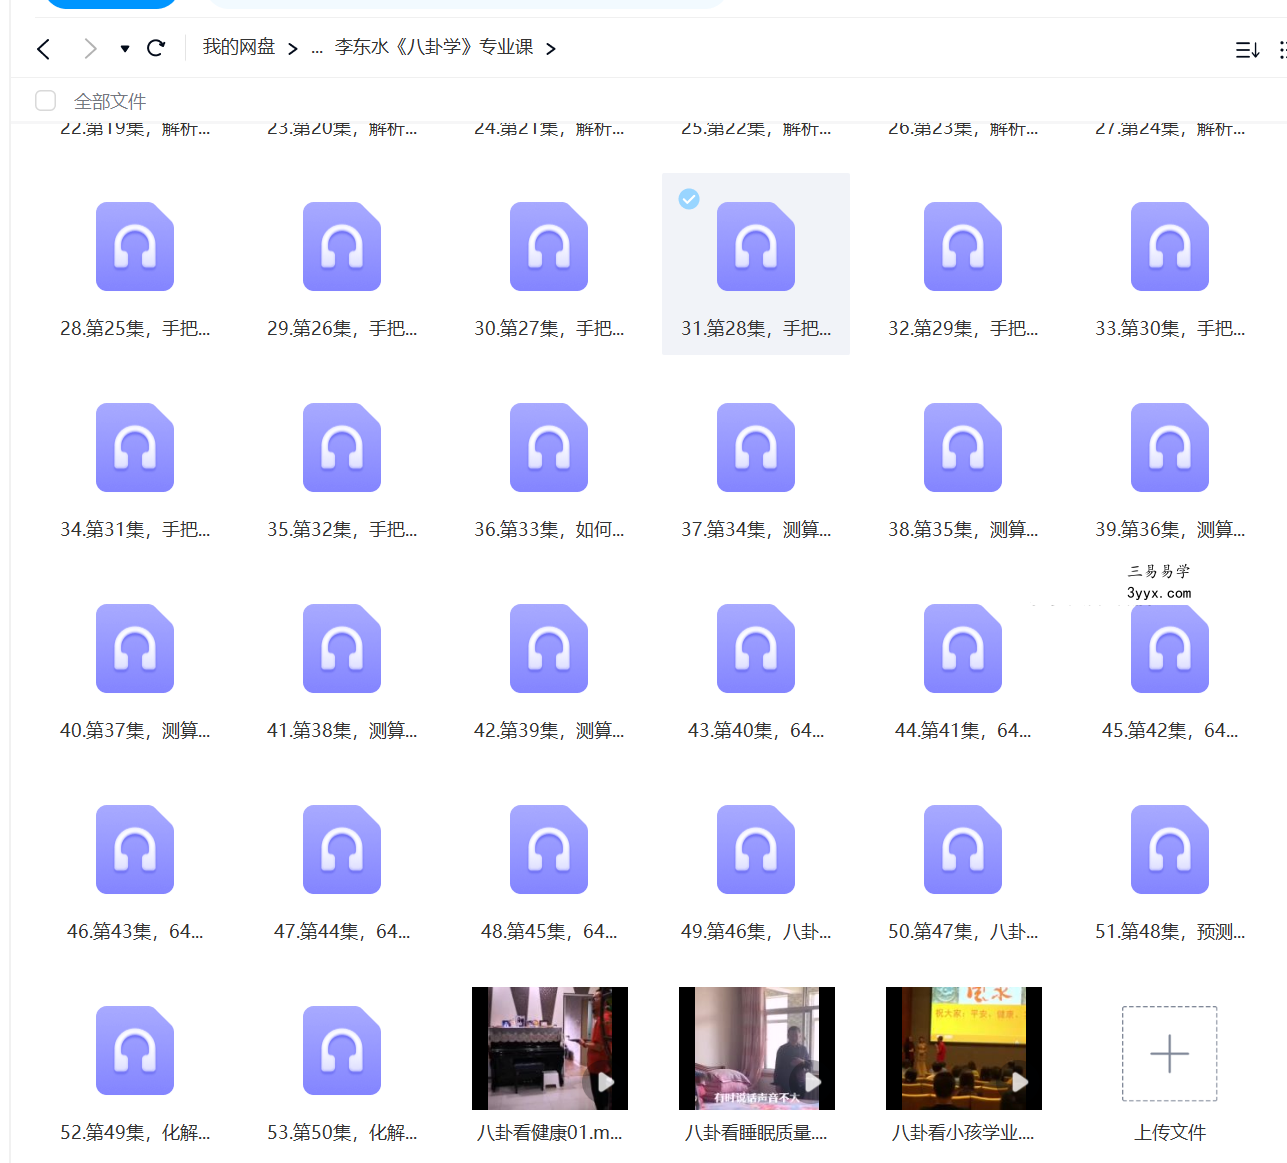Open audio file 47.第44集
This screenshot has height=1163, width=1287.
tap(342, 850)
